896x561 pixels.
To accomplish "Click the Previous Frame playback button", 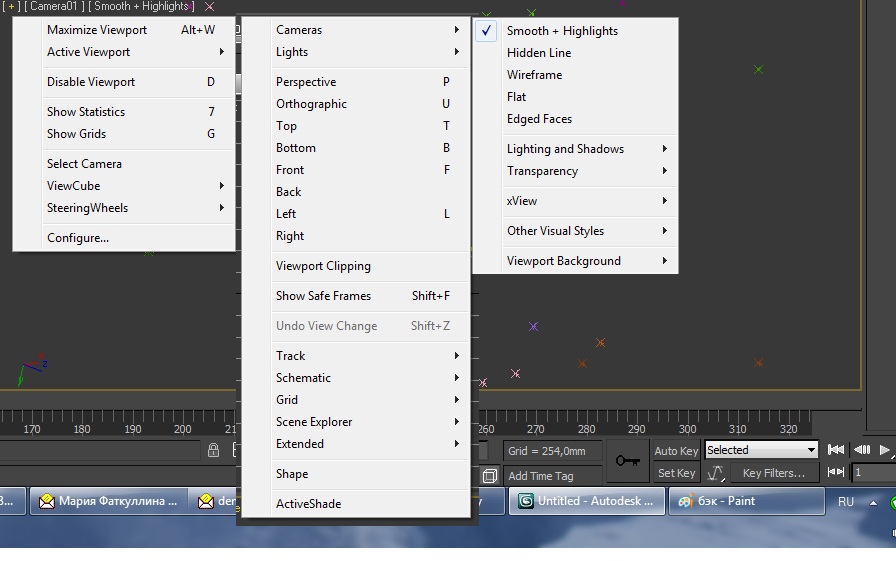I will click(x=862, y=450).
